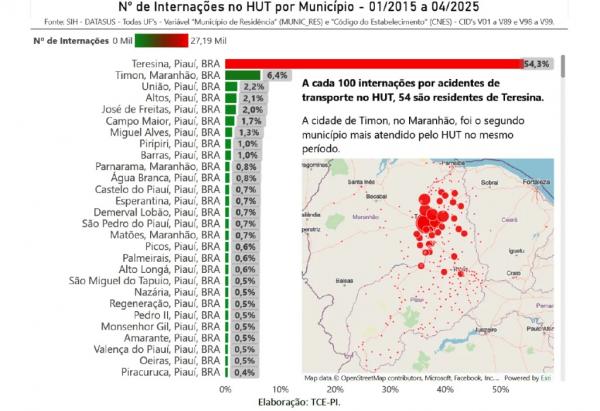The width and height of the screenshot is (600, 411).
Task: Click Campo Maior, Piauí, BRA label
Action: (163, 121)
